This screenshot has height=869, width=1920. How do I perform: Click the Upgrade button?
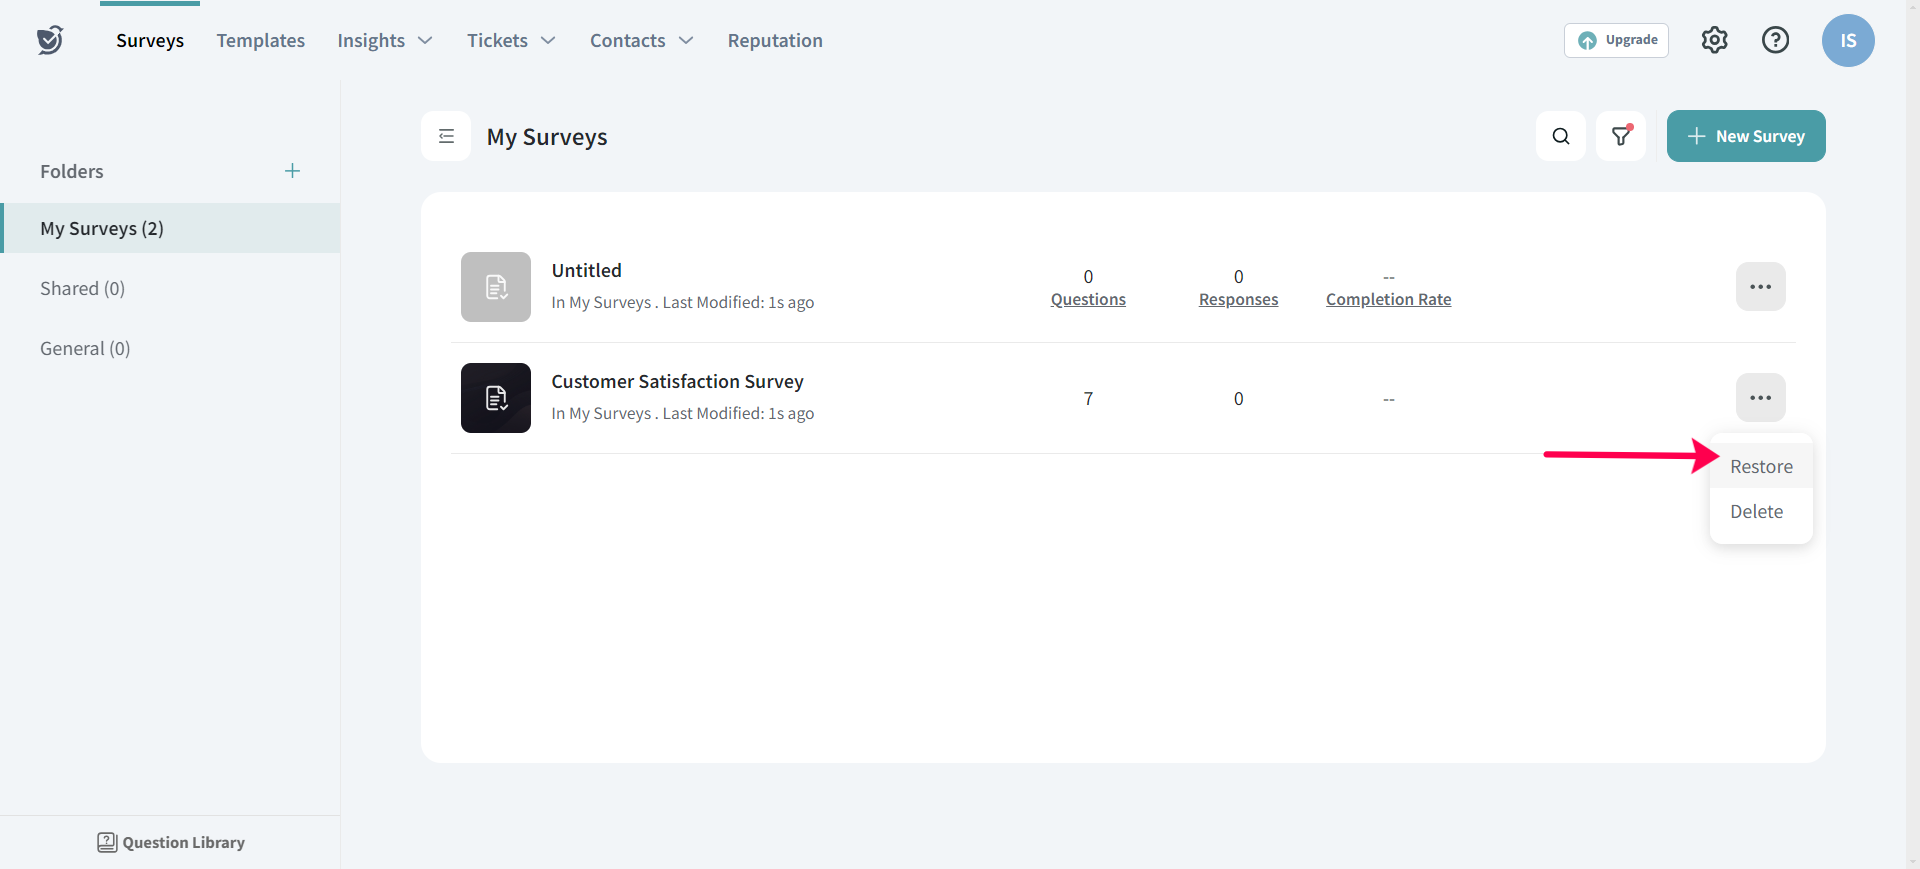[x=1616, y=40]
